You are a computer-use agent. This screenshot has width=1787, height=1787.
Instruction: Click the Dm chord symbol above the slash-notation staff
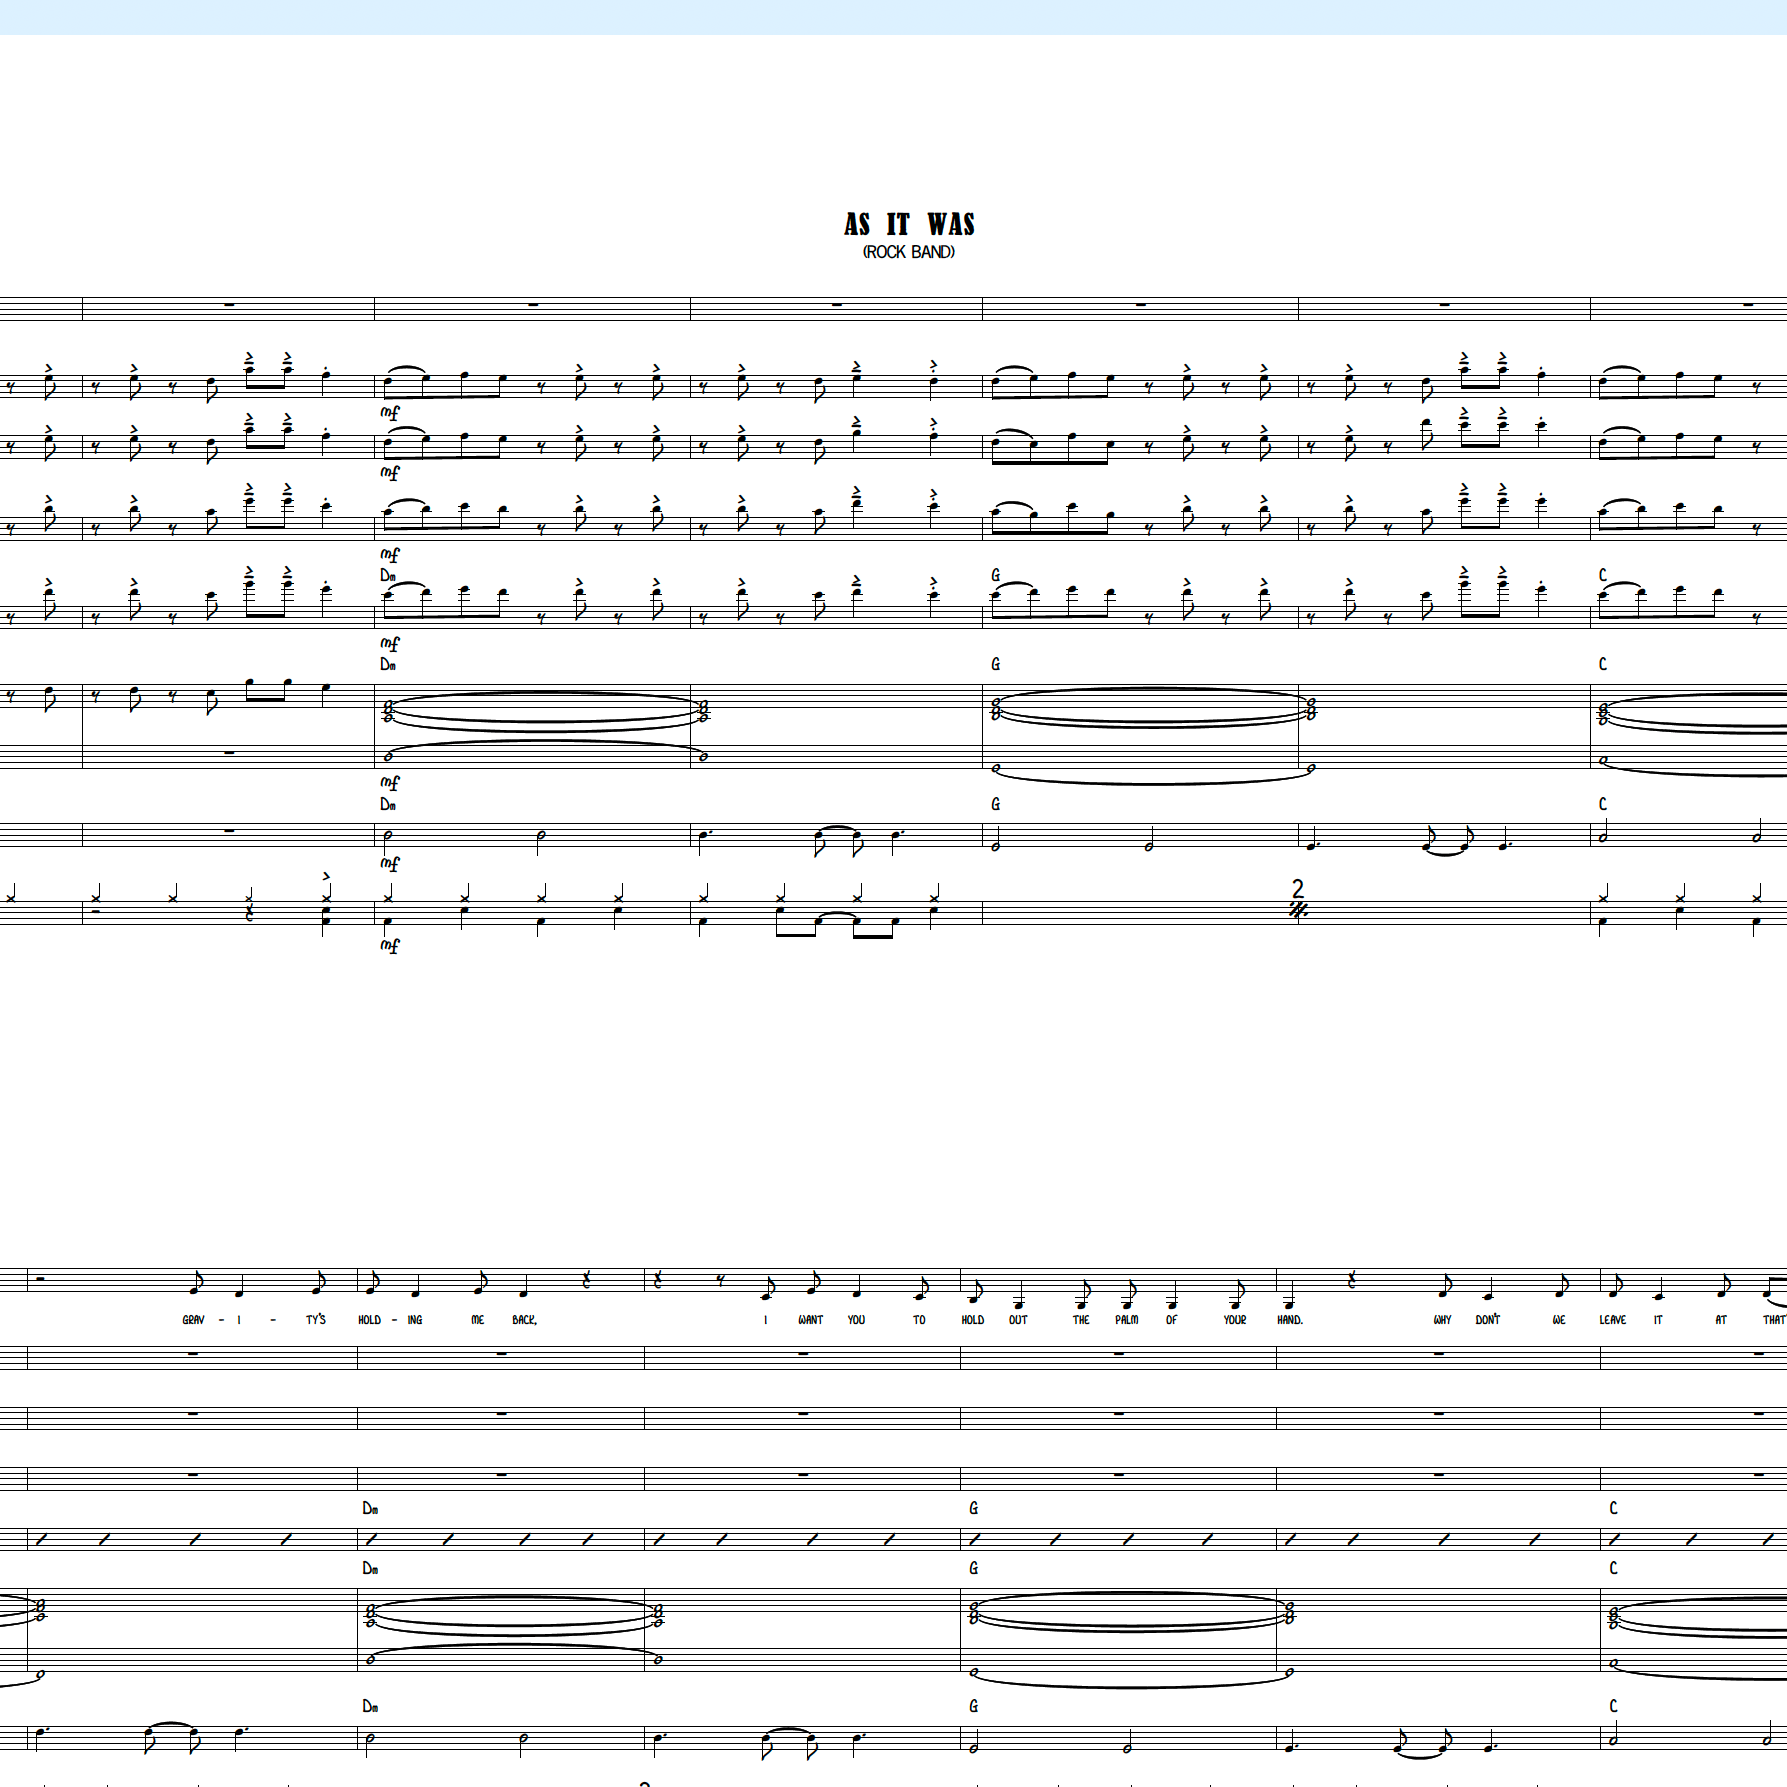370,1508
